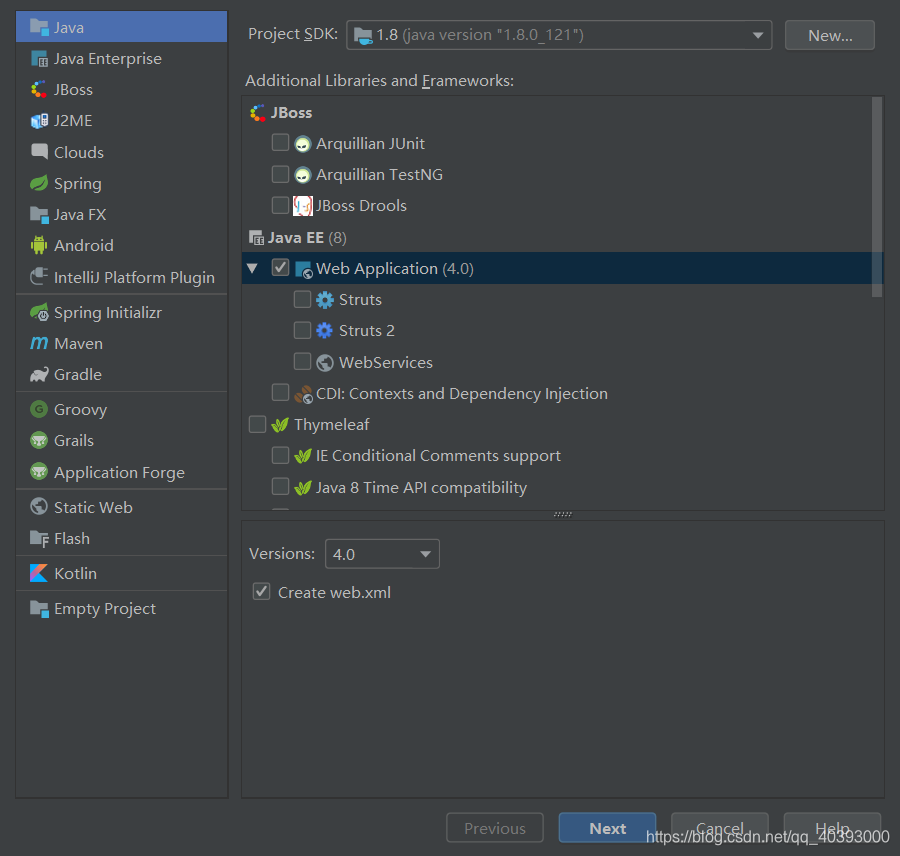
Task: Enable the Arquillian TestNG checkbox
Action: click(280, 174)
